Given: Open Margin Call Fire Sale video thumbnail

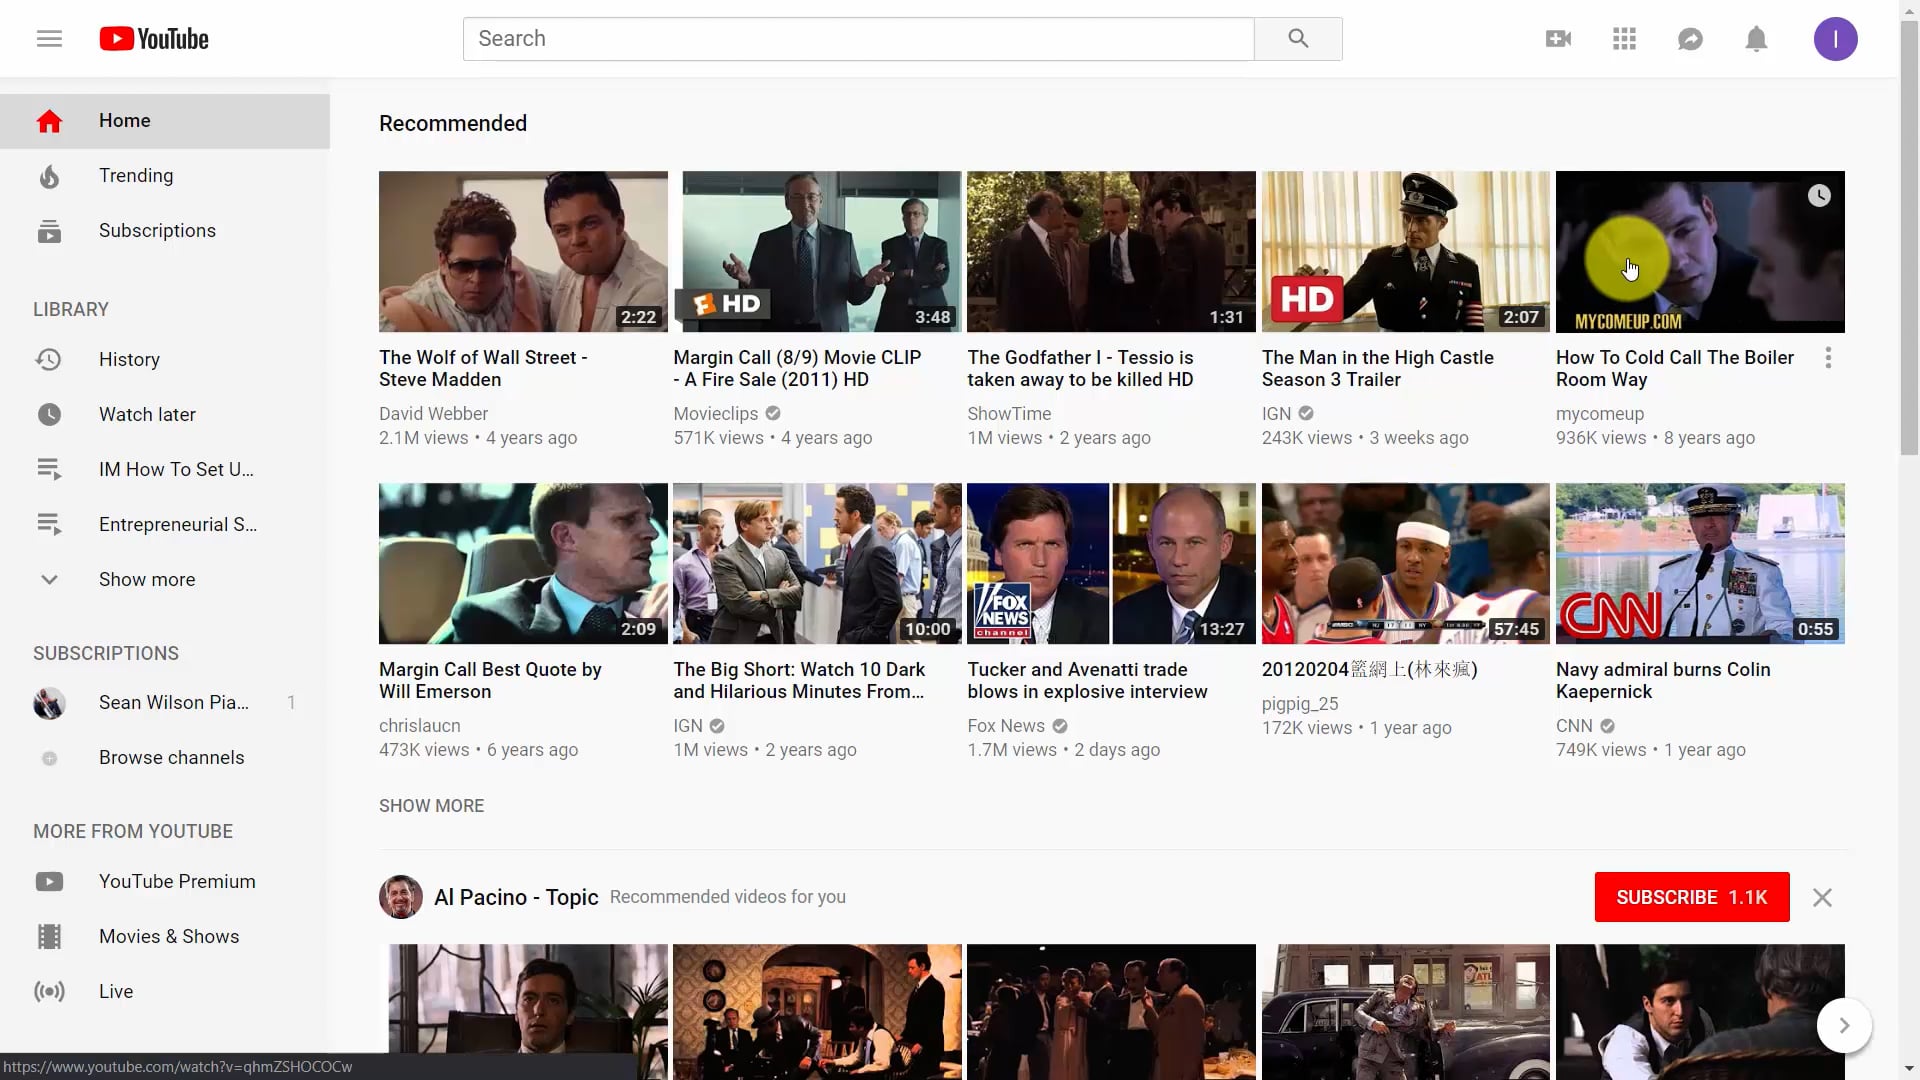Looking at the screenshot, I should (x=817, y=251).
